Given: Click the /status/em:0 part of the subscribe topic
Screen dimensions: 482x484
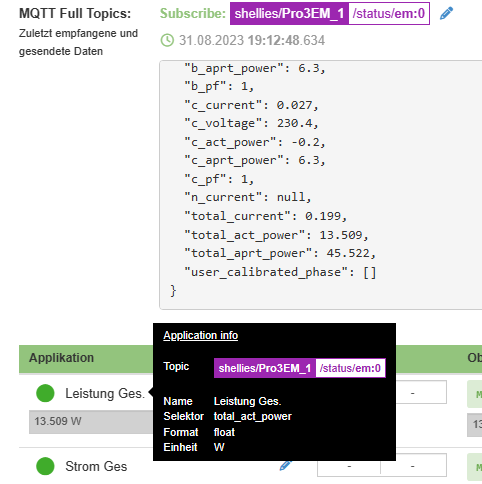Looking at the screenshot, I should [389, 13].
